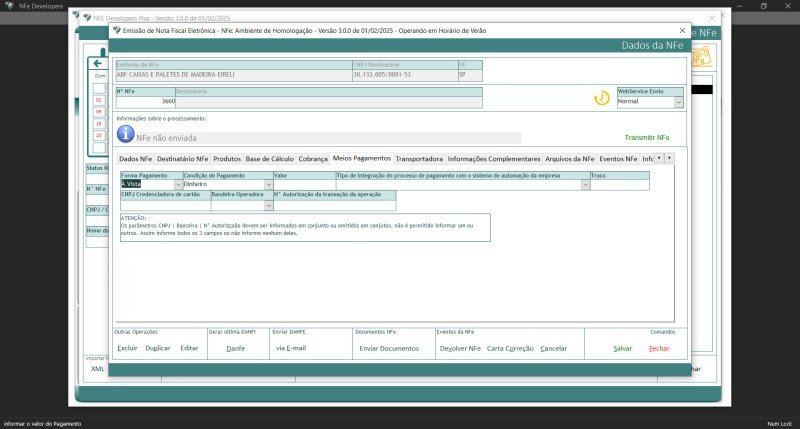Image resolution: width=800 pixels, height=429 pixels.
Task: Expand the Bandeira Operadora dropdown
Action: 268,205
